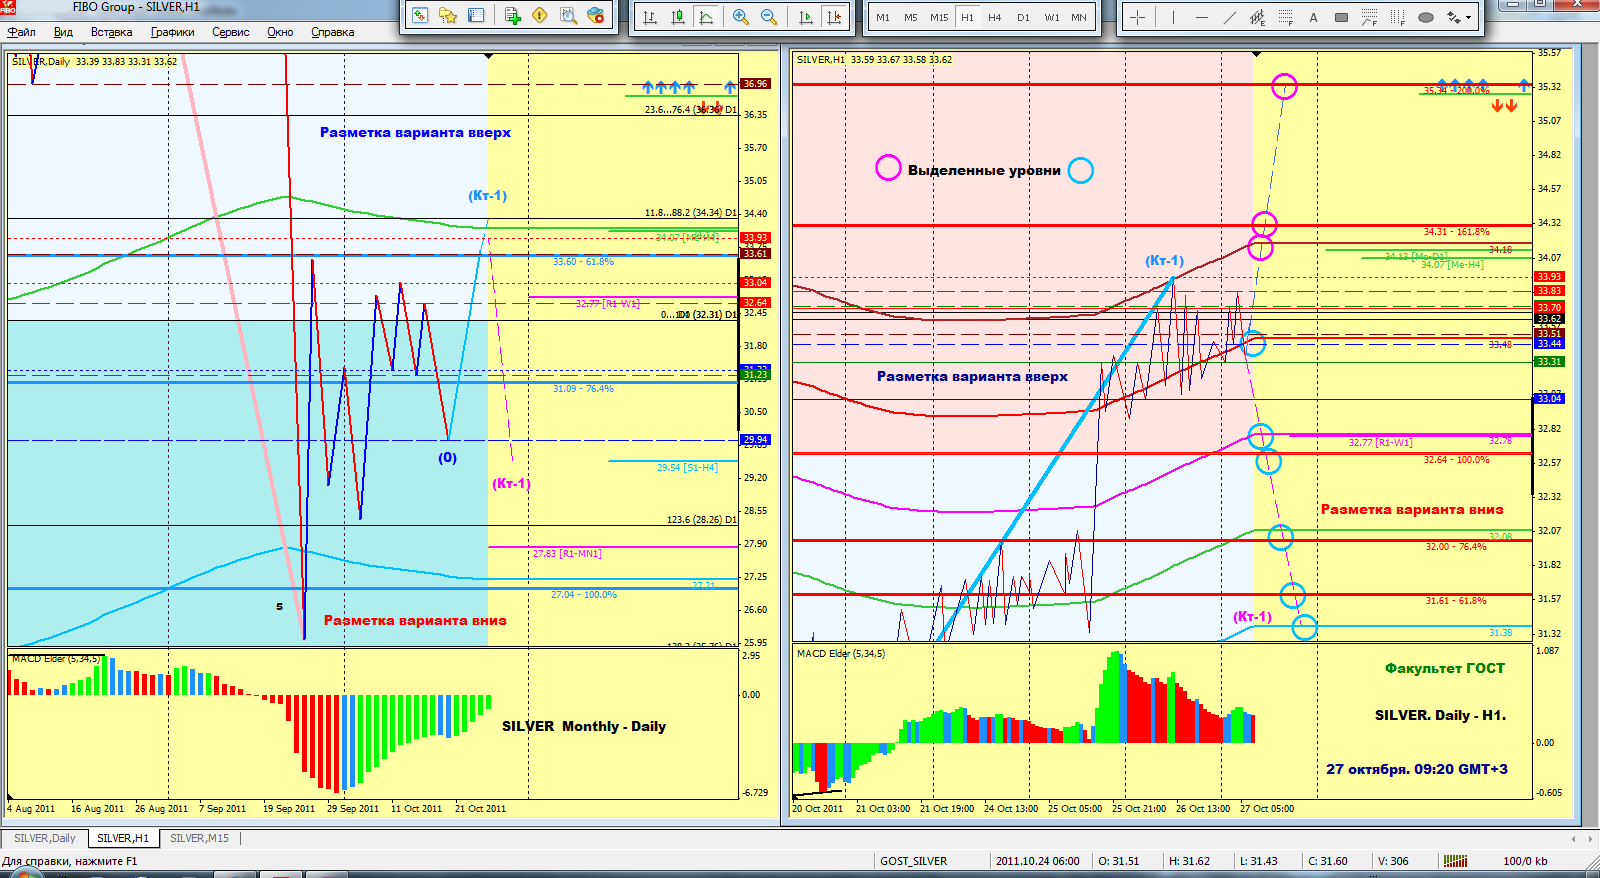Open the Сервис menu
The width and height of the screenshot is (1600, 878).
231,32
